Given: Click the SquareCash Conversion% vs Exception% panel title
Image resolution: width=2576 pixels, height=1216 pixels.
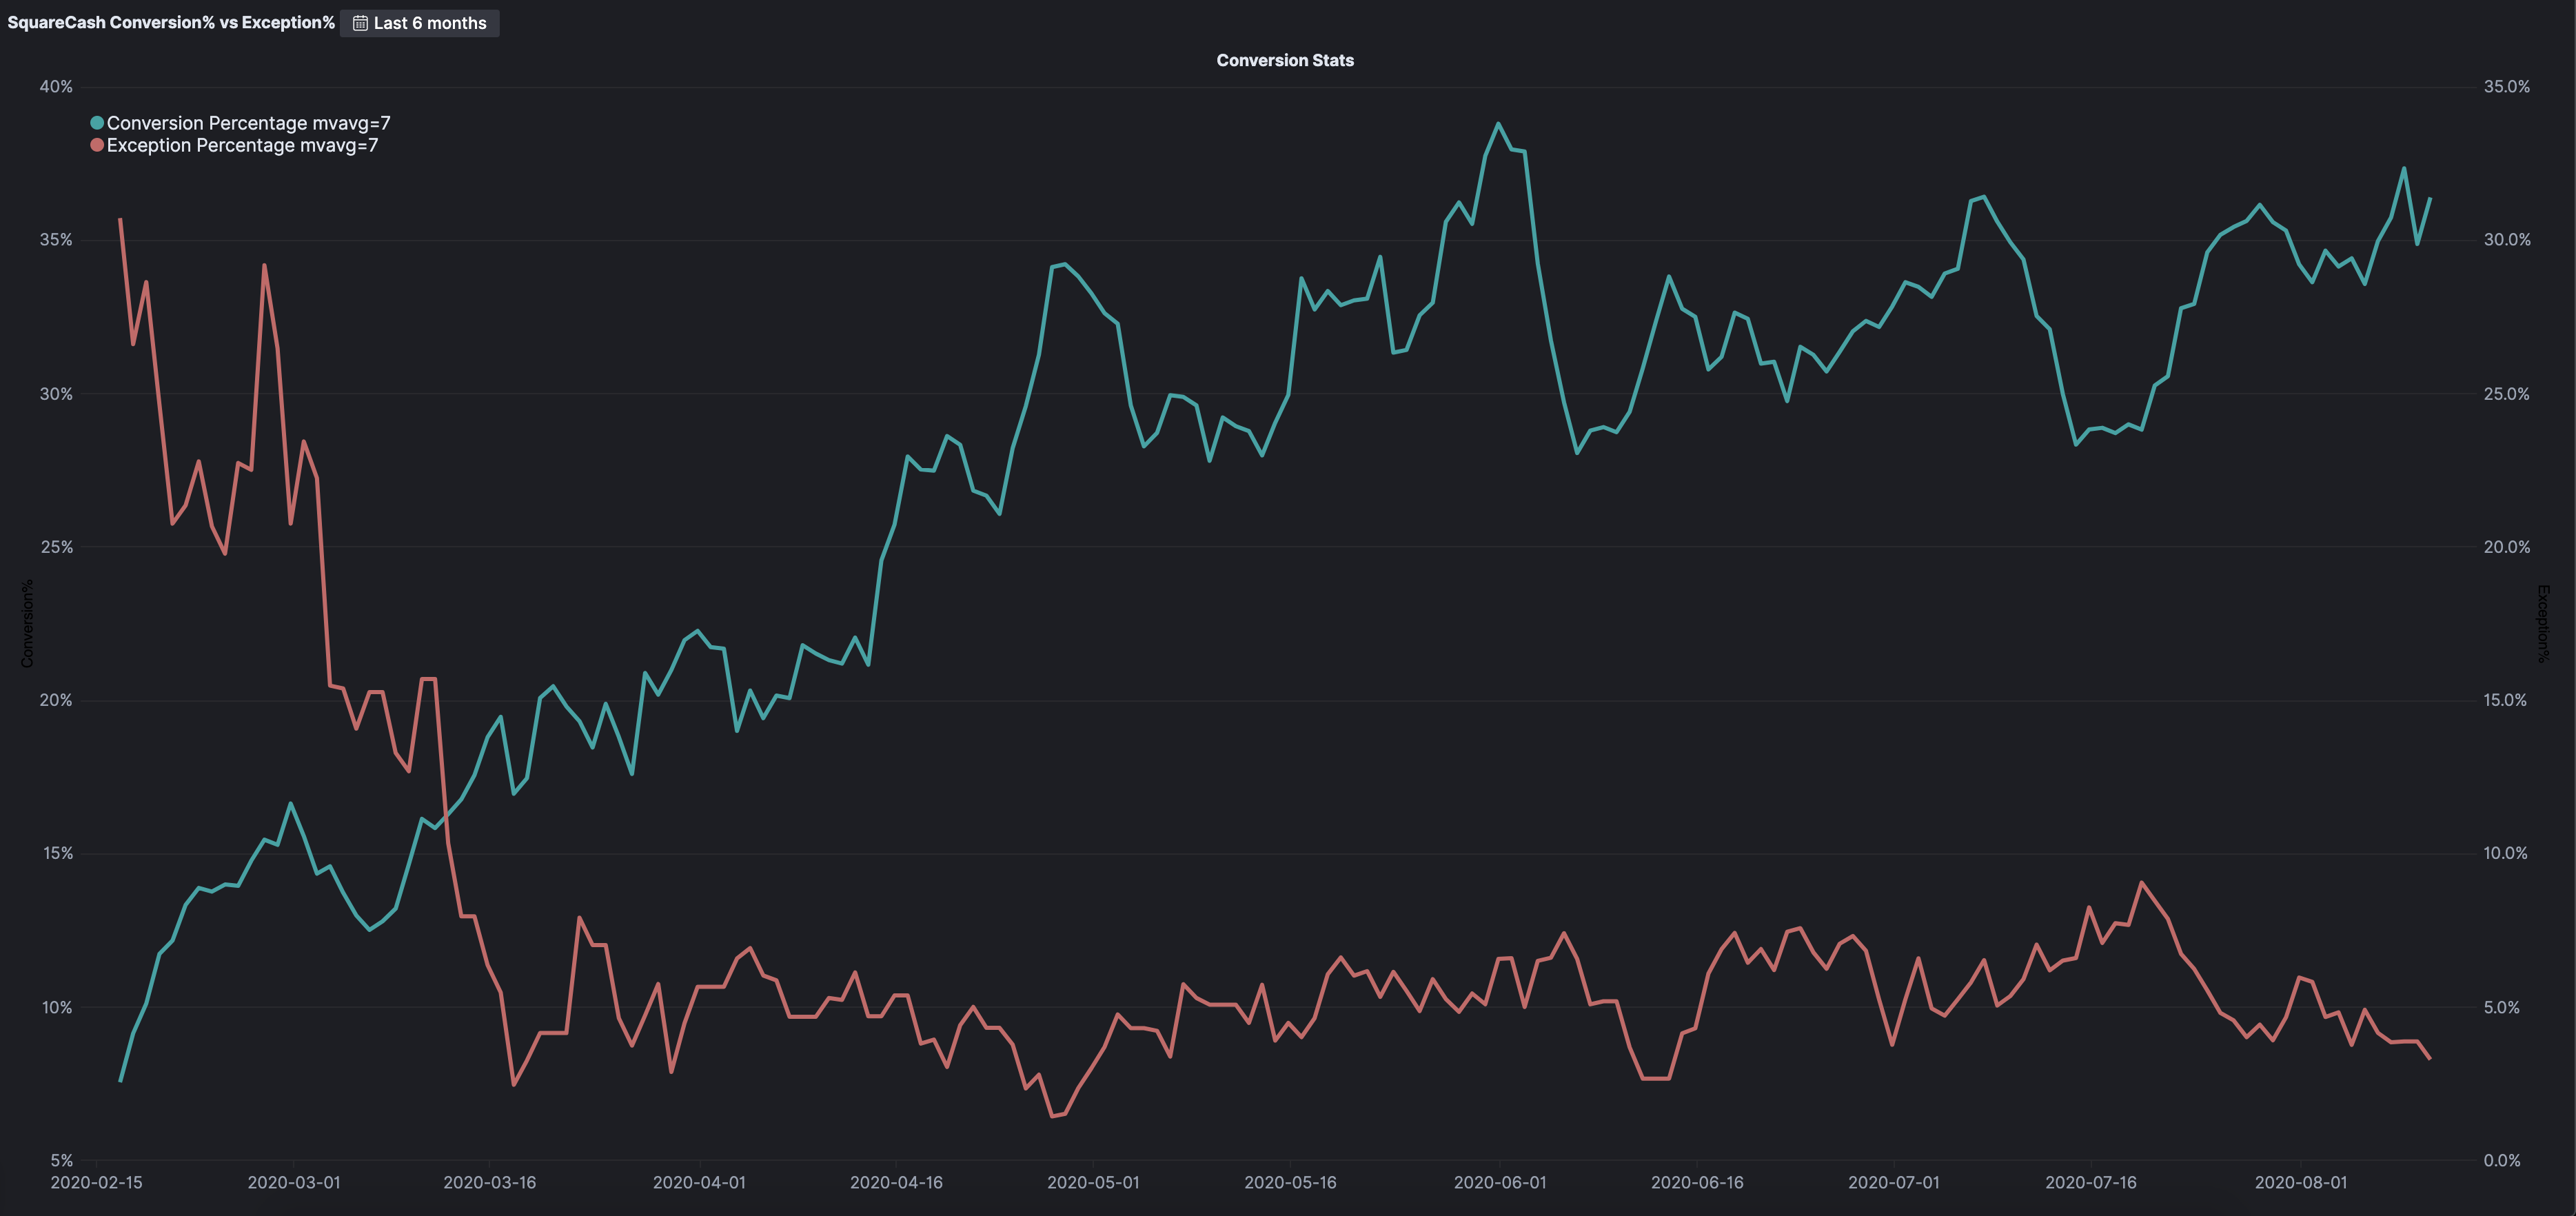Looking at the screenshot, I should tap(171, 22).
